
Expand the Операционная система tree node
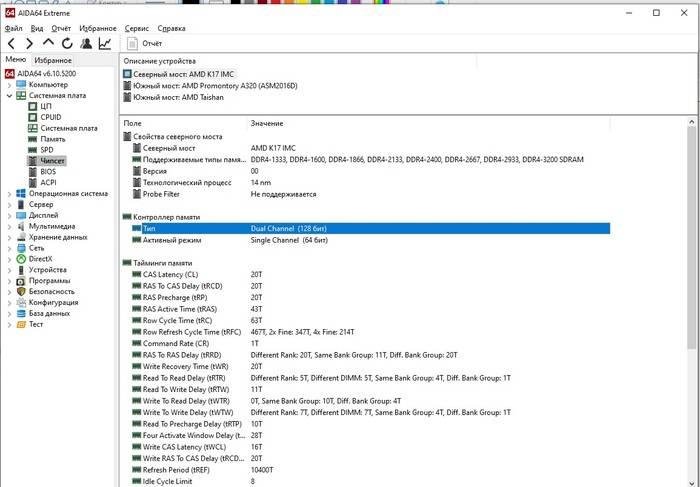(9, 194)
